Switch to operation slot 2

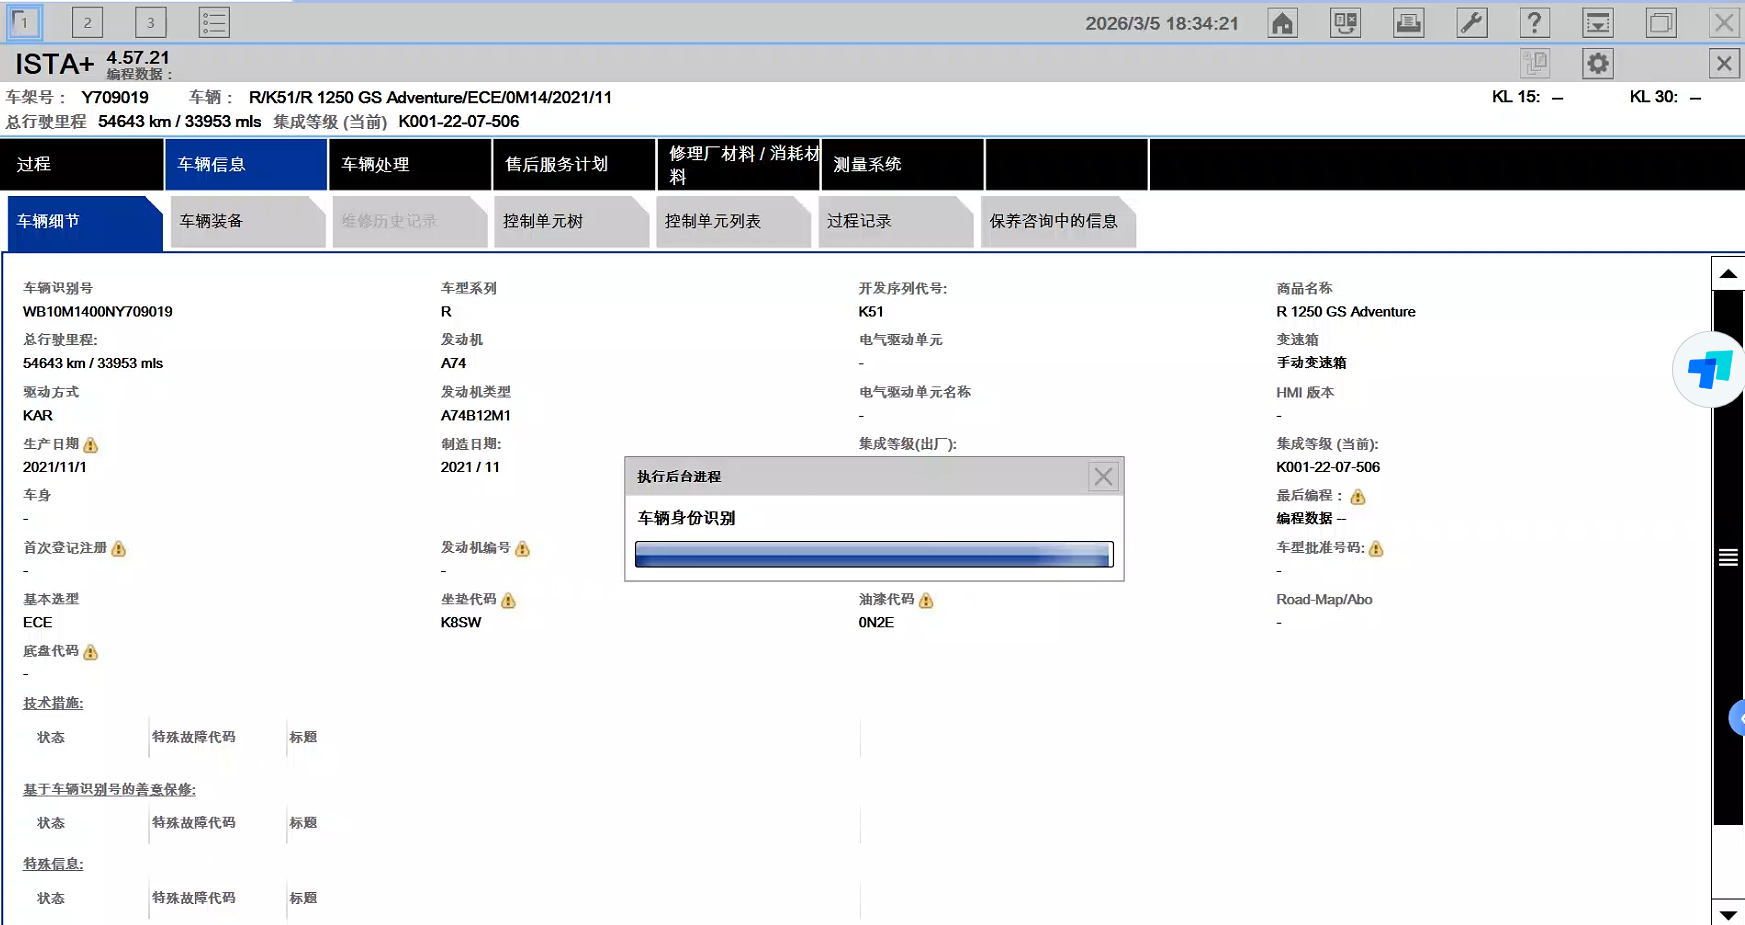pyautogui.click(x=87, y=23)
